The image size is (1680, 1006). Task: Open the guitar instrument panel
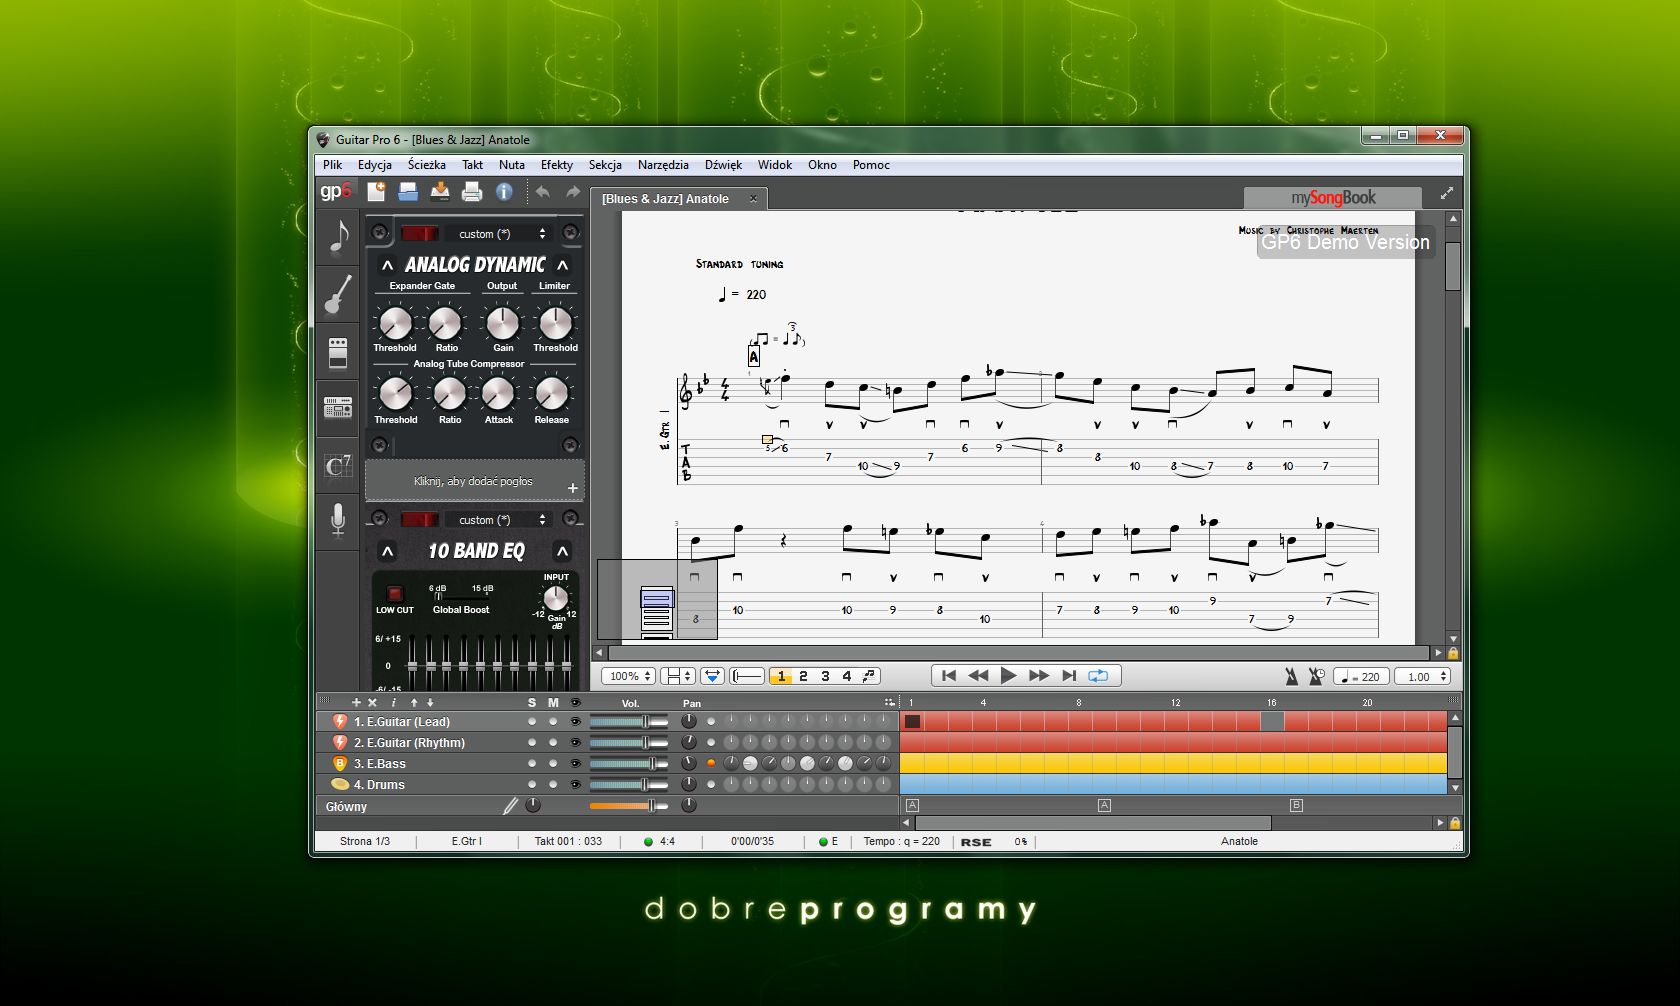tap(338, 295)
